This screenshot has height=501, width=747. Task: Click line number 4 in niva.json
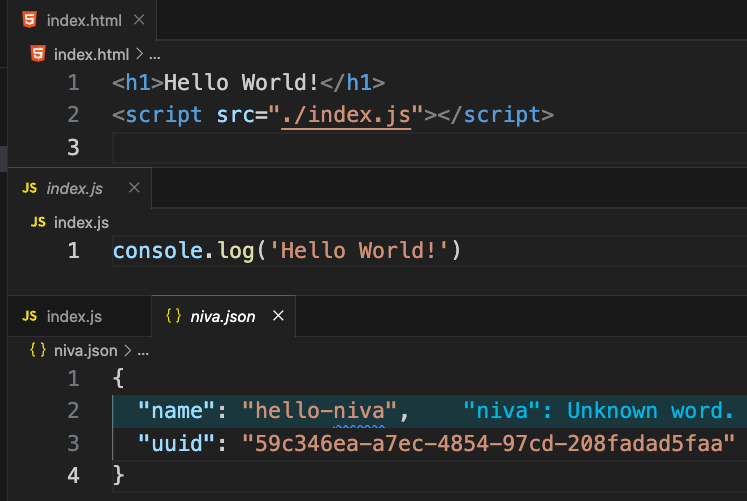point(73,476)
